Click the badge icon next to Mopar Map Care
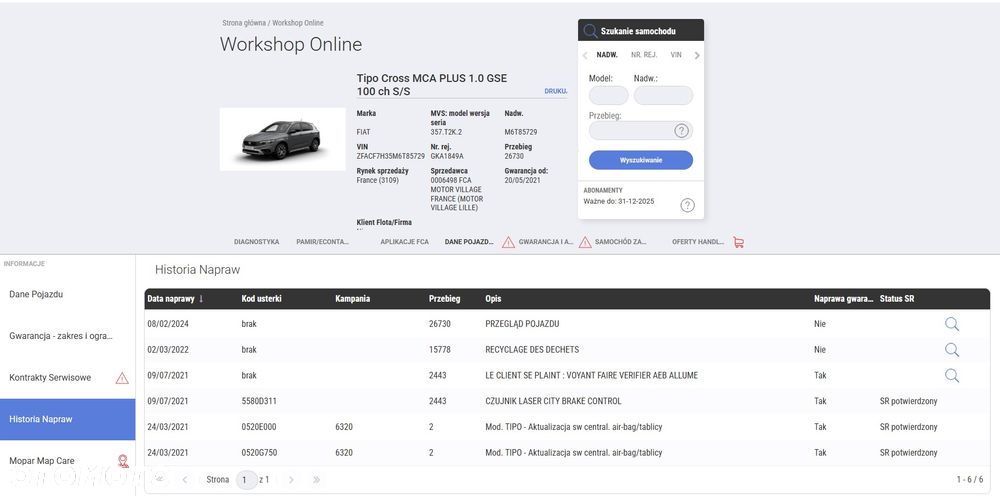This screenshot has height=496, width=1000. coord(123,460)
